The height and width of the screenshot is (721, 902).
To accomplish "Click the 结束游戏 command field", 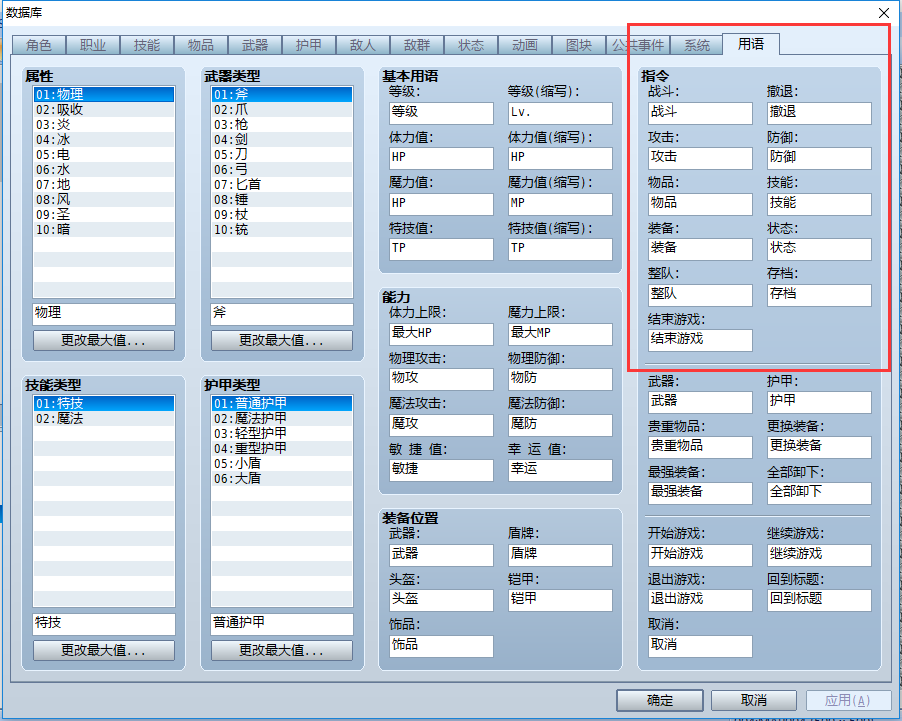I will [700, 340].
